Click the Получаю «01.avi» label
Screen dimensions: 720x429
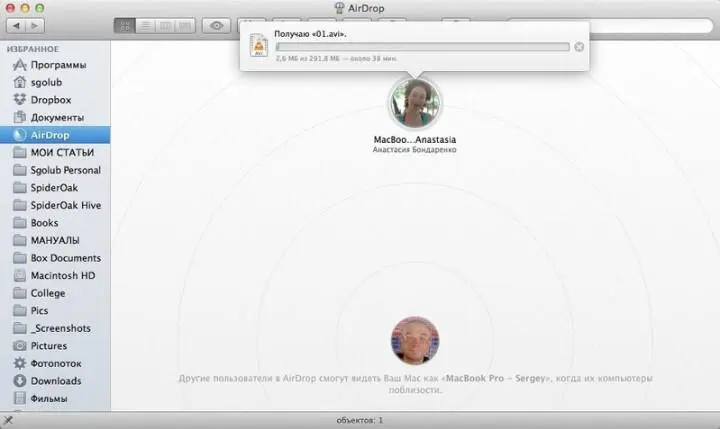pyautogui.click(x=310, y=34)
